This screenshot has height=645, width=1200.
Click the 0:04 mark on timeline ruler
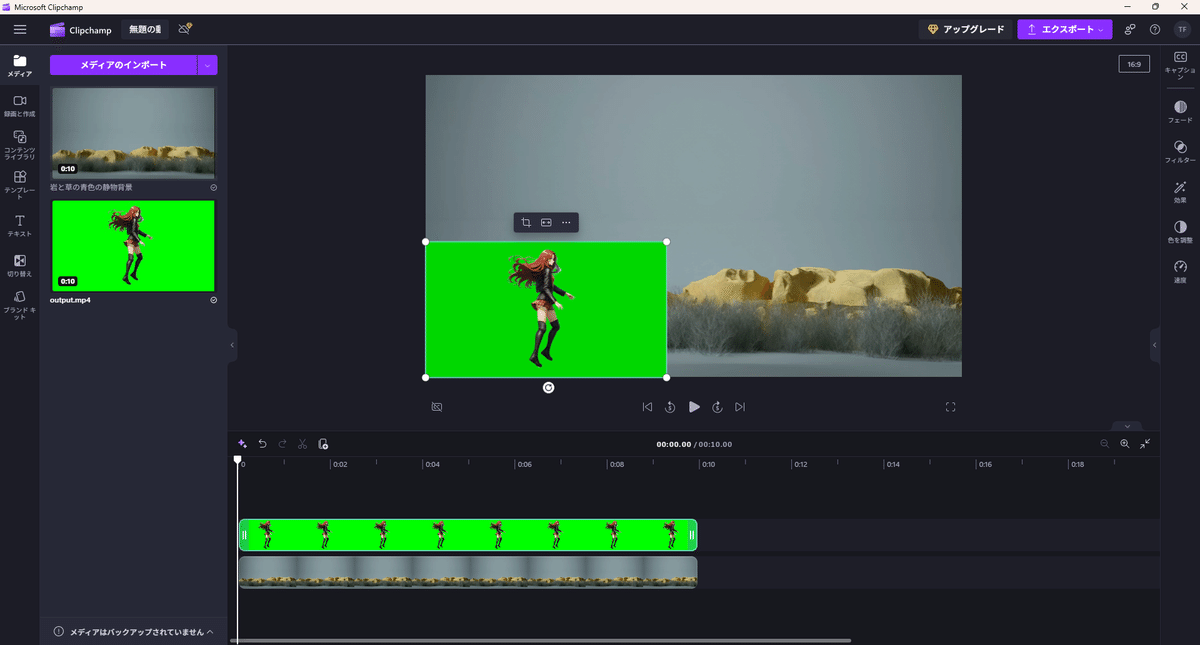(x=430, y=464)
